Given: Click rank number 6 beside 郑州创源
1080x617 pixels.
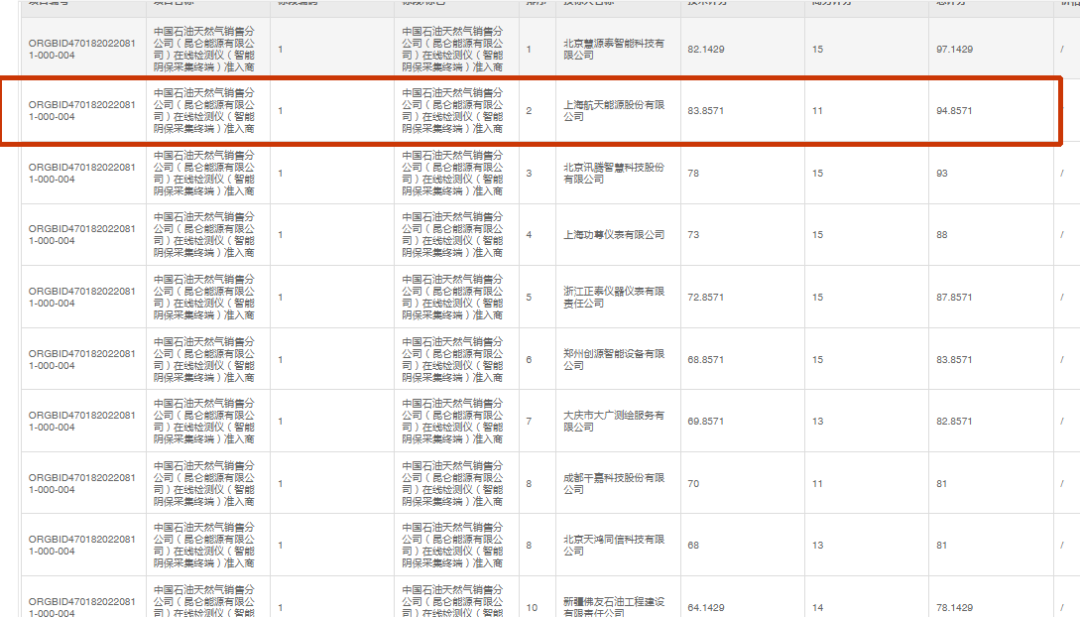Looking at the screenshot, I should click(529, 359).
